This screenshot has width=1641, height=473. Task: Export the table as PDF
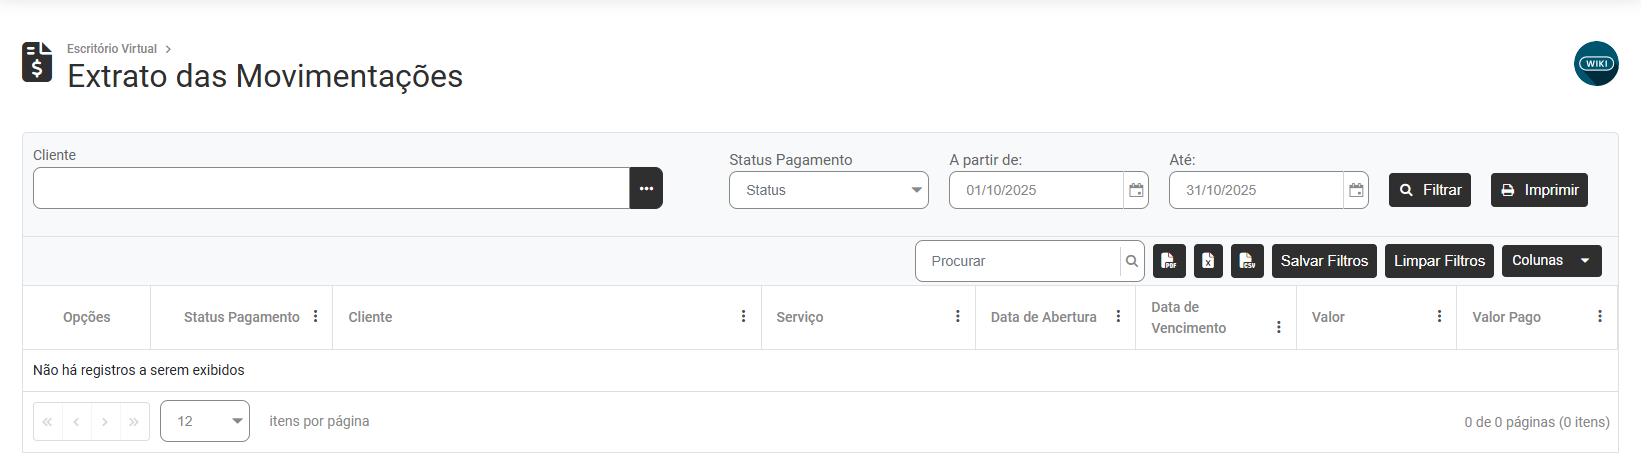coord(1169,261)
